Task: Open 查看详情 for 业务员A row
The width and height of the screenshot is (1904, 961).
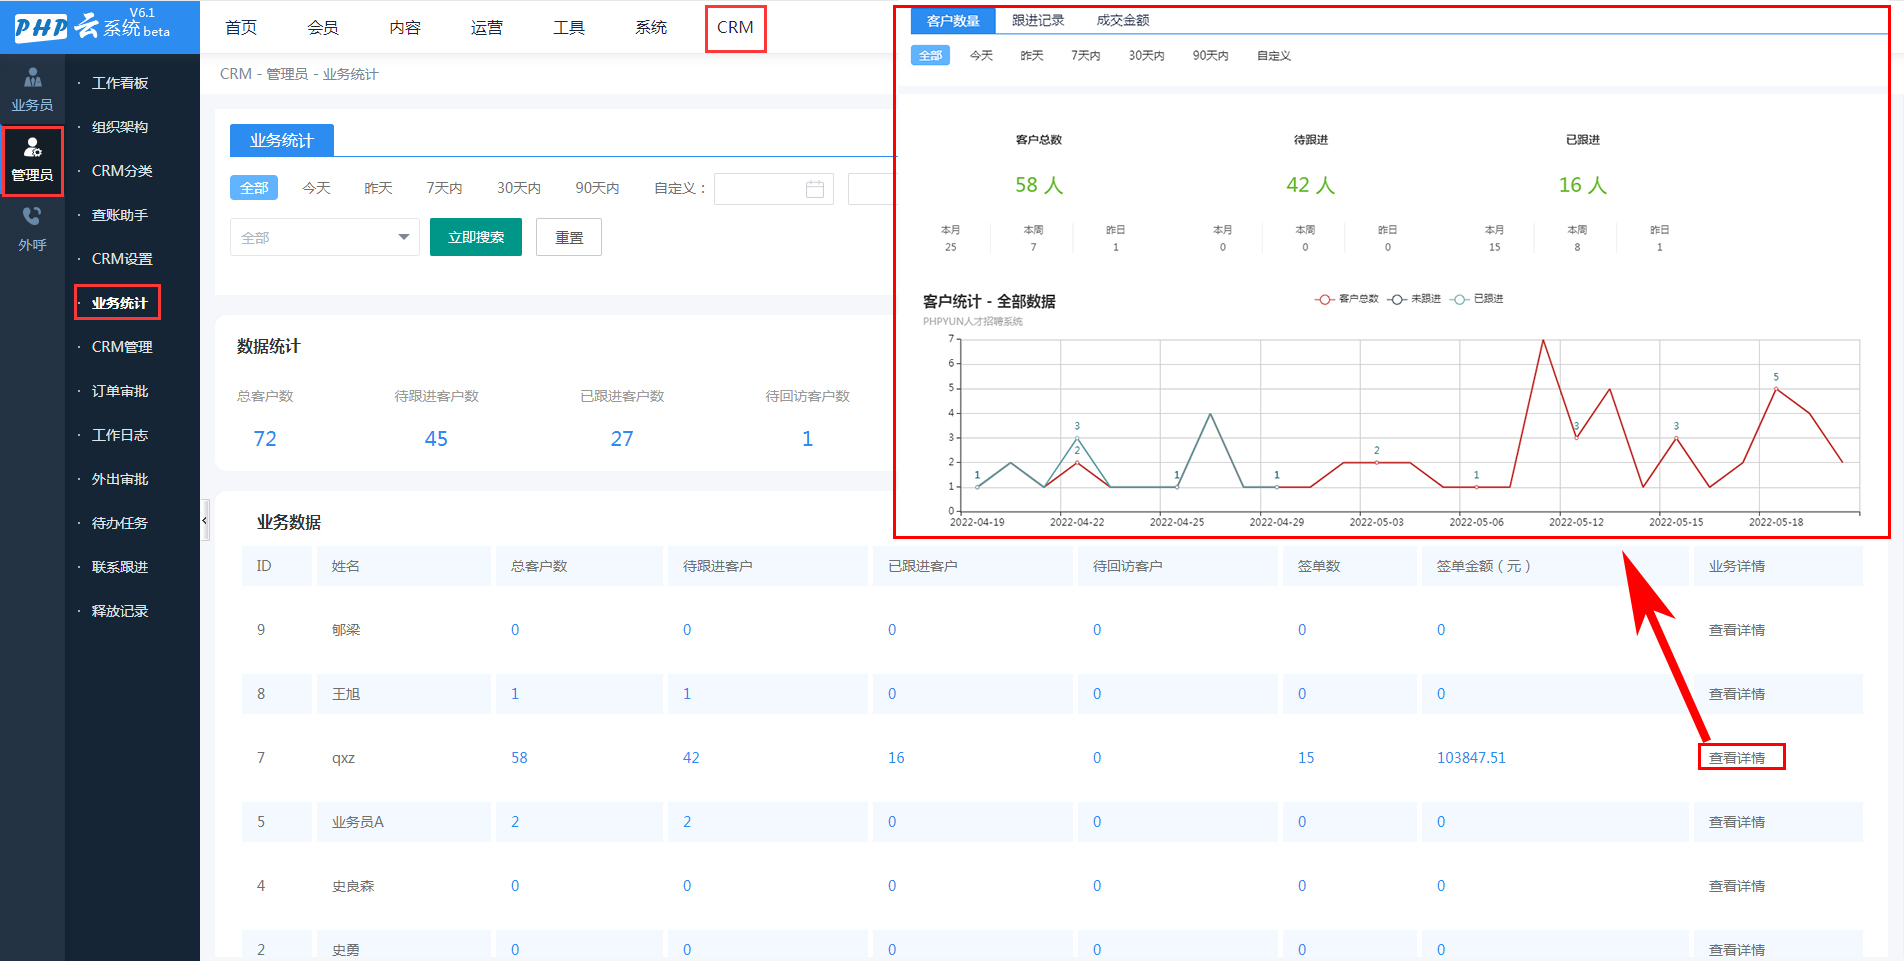Action: coord(1737,822)
